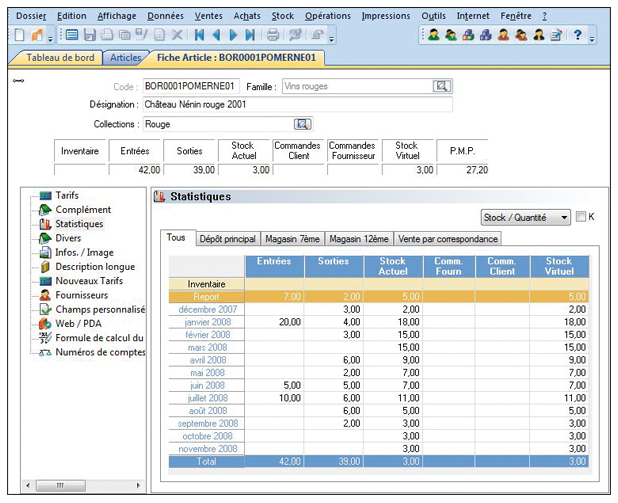The height and width of the screenshot is (503, 618).
Task: Click the Delete X icon in toolbar
Action: [x=178, y=35]
